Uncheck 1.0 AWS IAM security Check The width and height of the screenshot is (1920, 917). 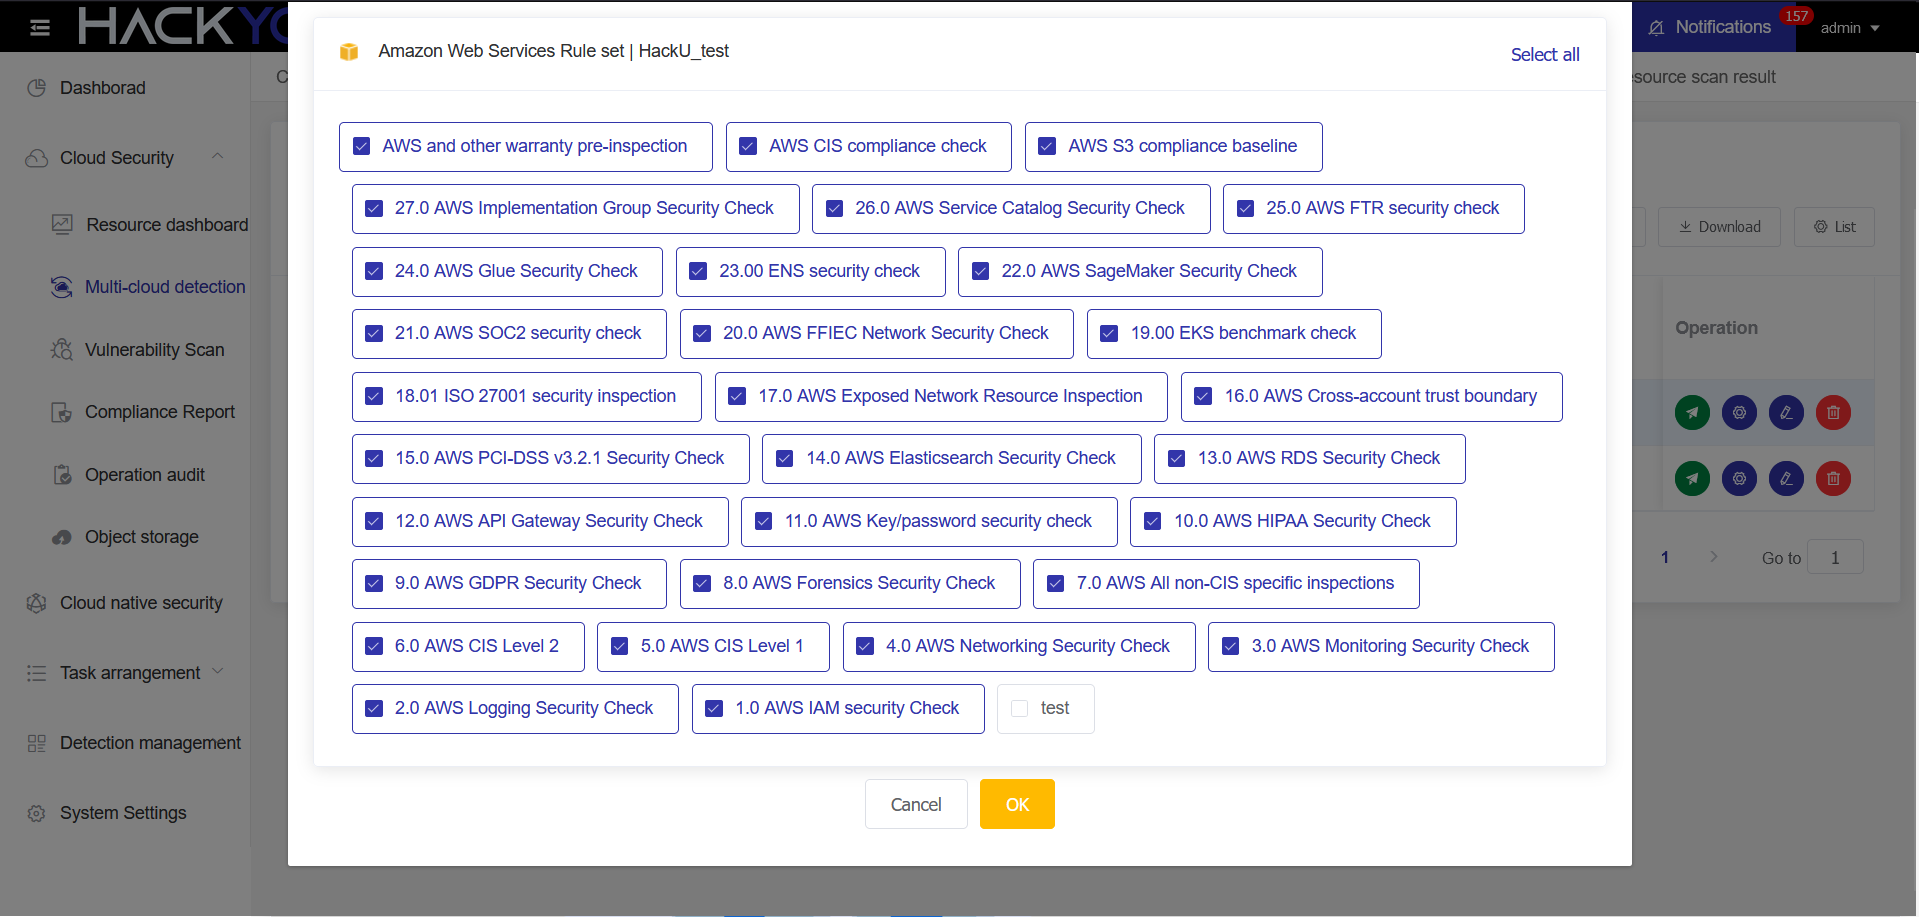point(714,708)
